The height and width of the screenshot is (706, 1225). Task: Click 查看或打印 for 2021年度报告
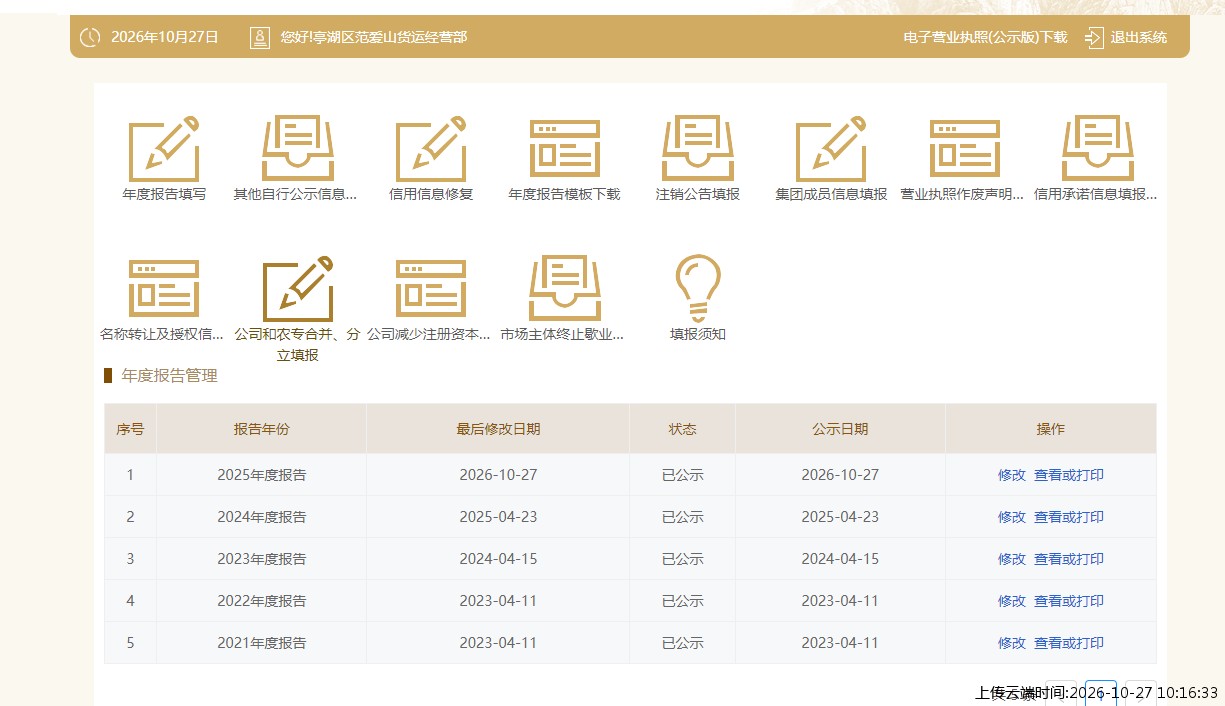point(1069,643)
